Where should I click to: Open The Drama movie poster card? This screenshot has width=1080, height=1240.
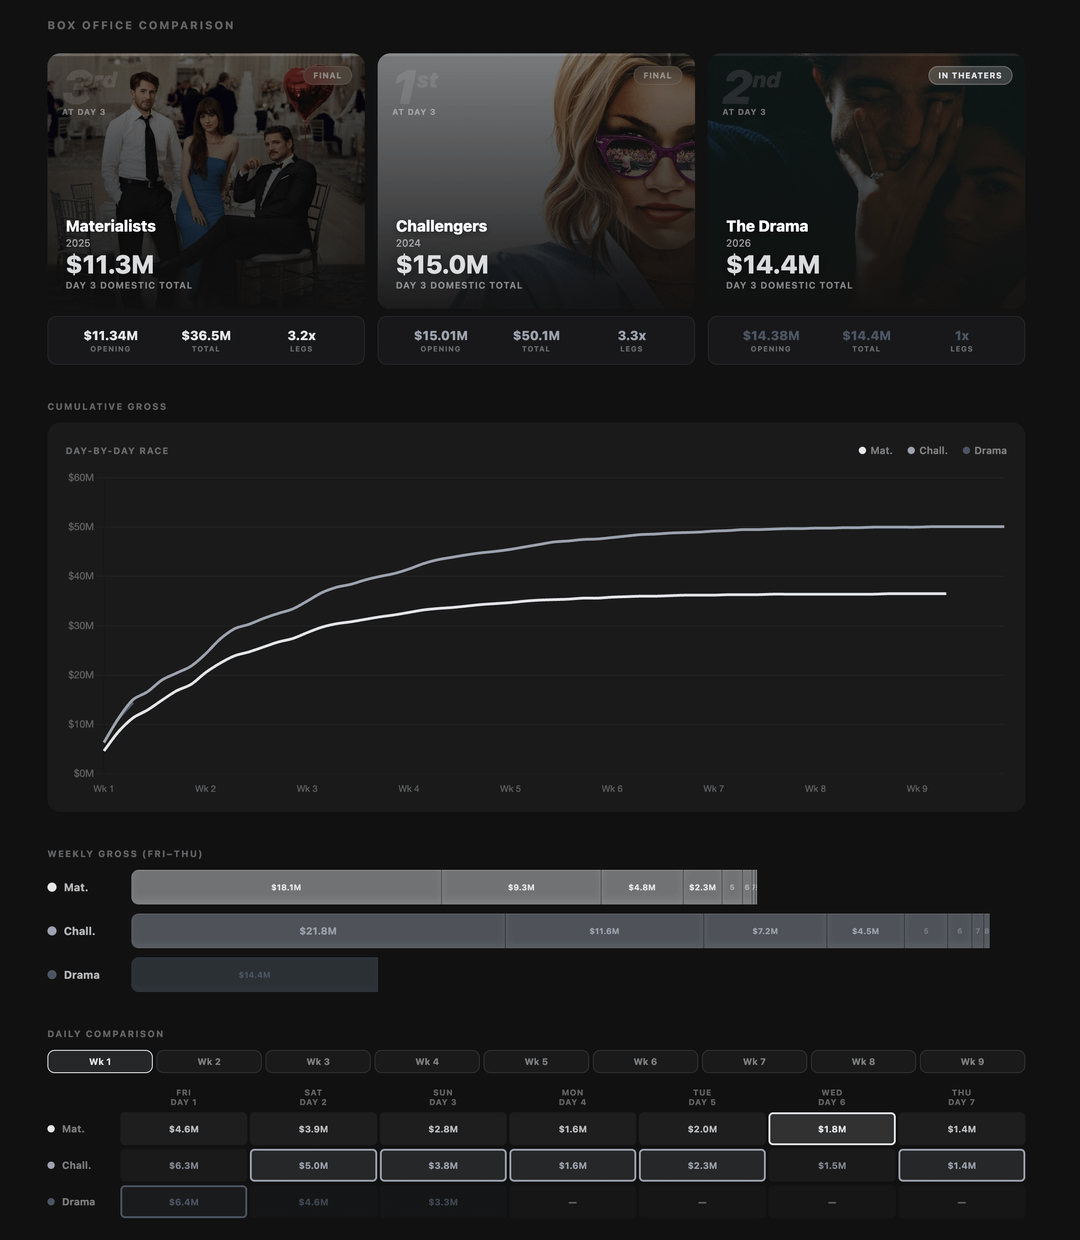tap(866, 180)
